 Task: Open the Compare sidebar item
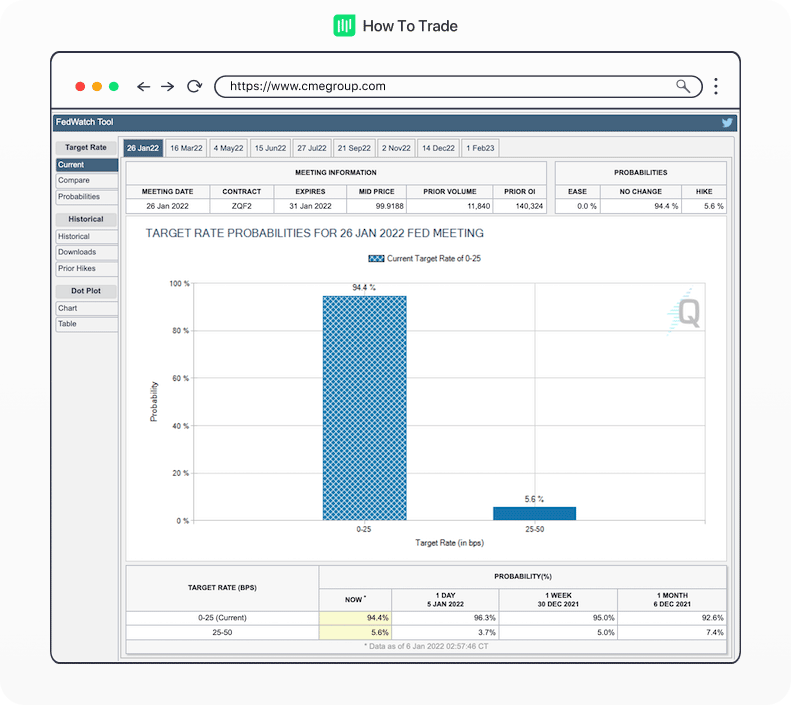tap(87, 181)
